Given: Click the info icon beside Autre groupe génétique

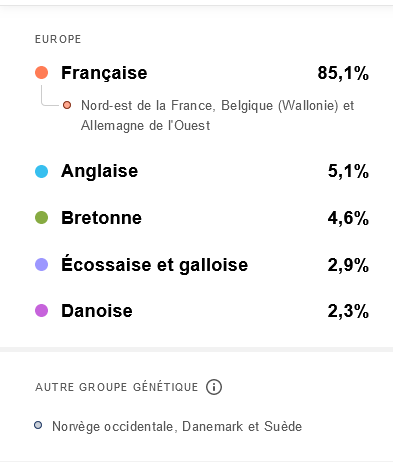Looking at the screenshot, I should point(214,387).
